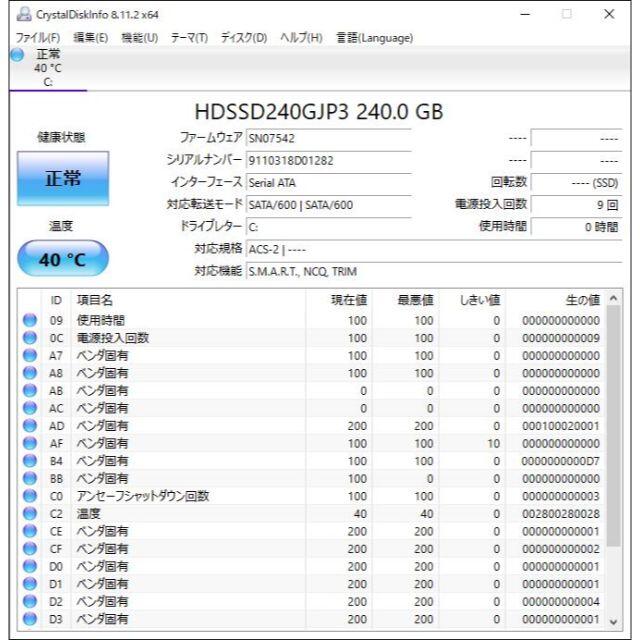This screenshot has width=640, height=640.
Task: Click status icon for row BB
Action: [x=29, y=478]
